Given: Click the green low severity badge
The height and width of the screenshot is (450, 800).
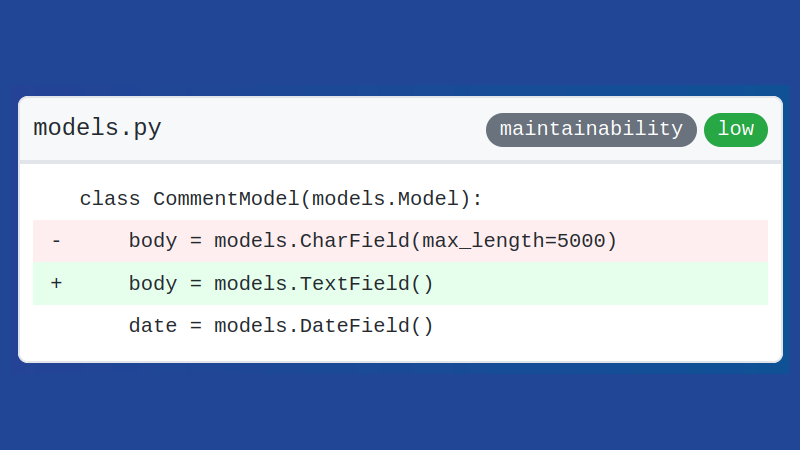Looking at the screenshot, I should 736,130.
